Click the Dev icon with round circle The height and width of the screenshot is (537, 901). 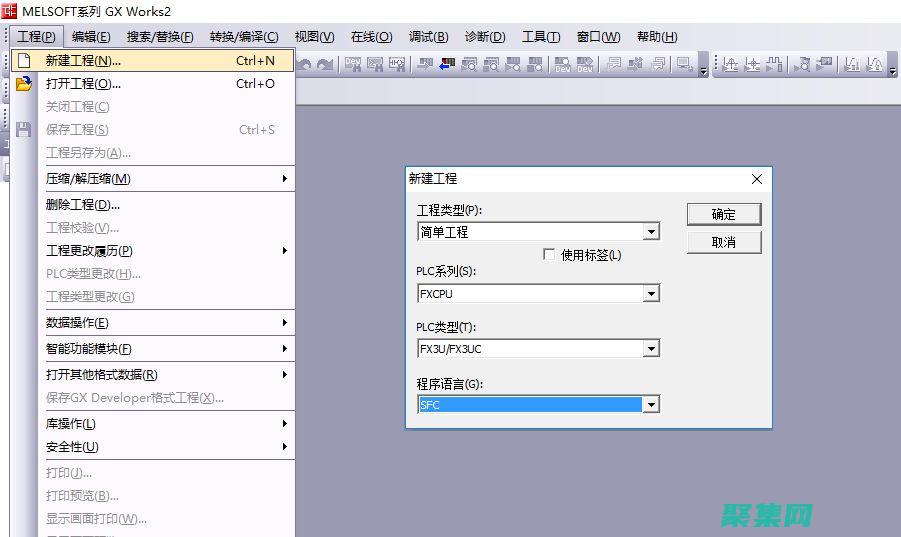click(x=562, y=64)
